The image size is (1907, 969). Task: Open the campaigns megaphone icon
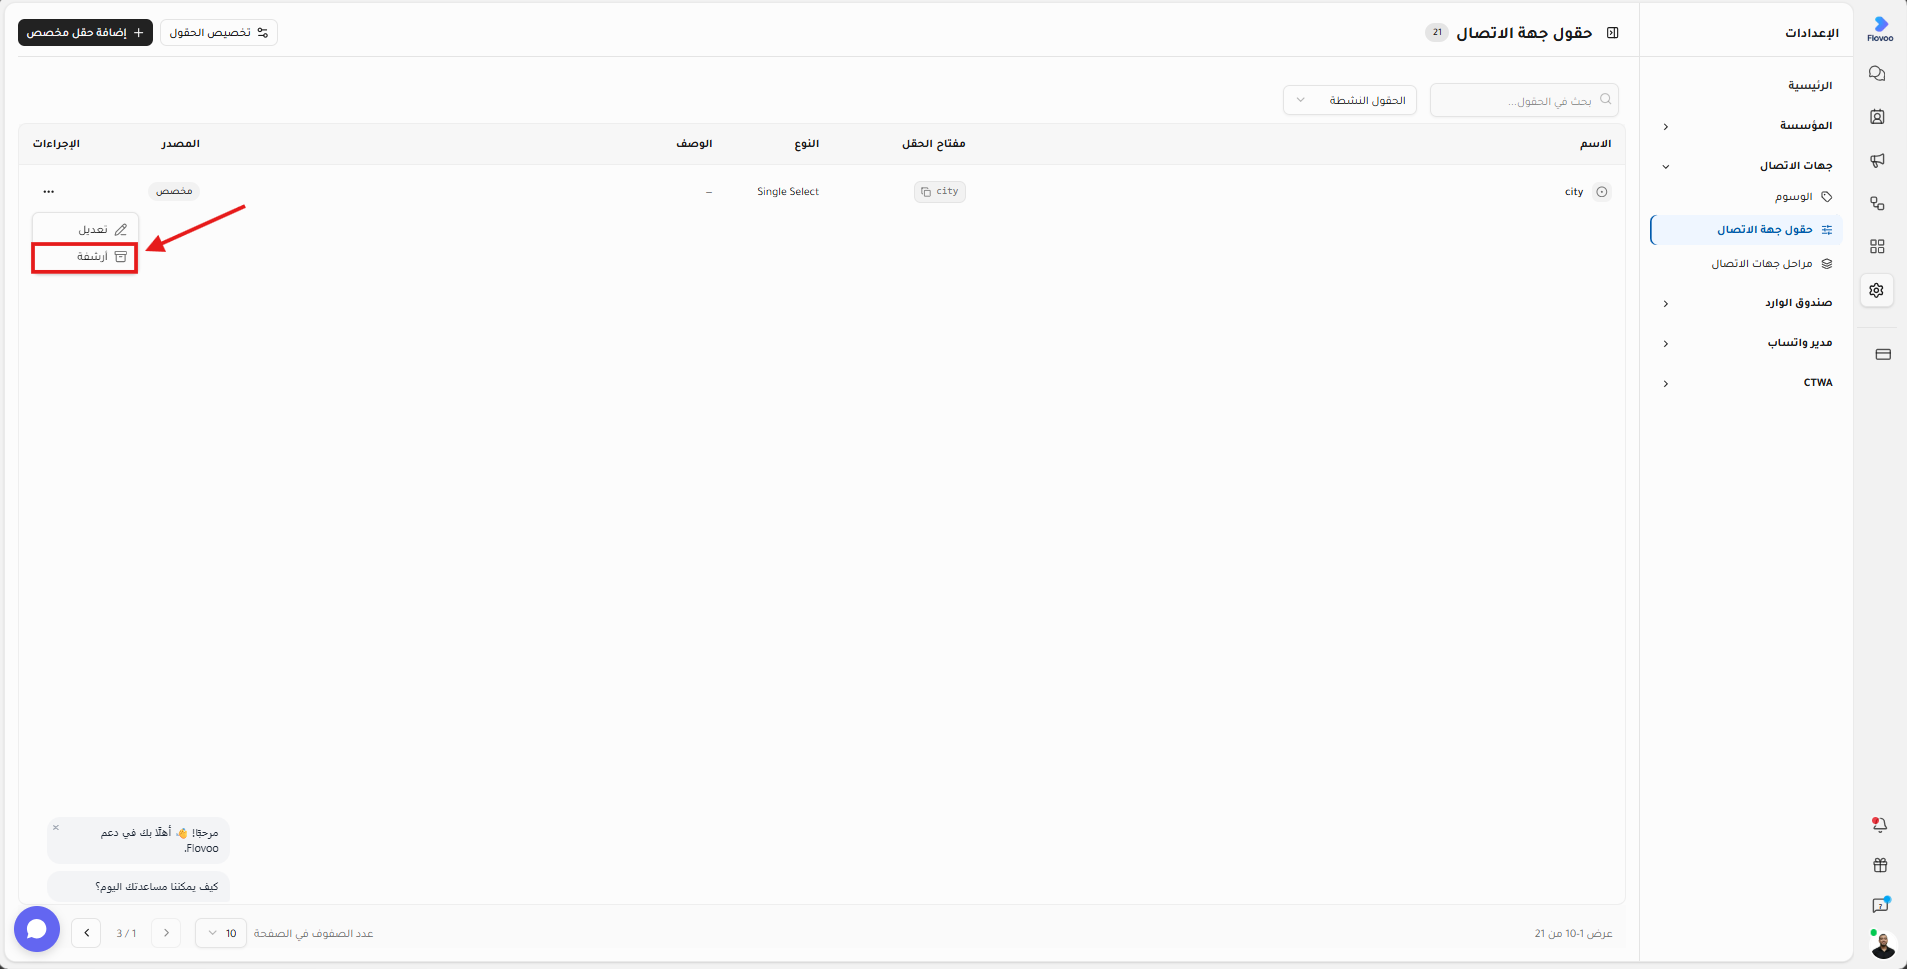1877,160
